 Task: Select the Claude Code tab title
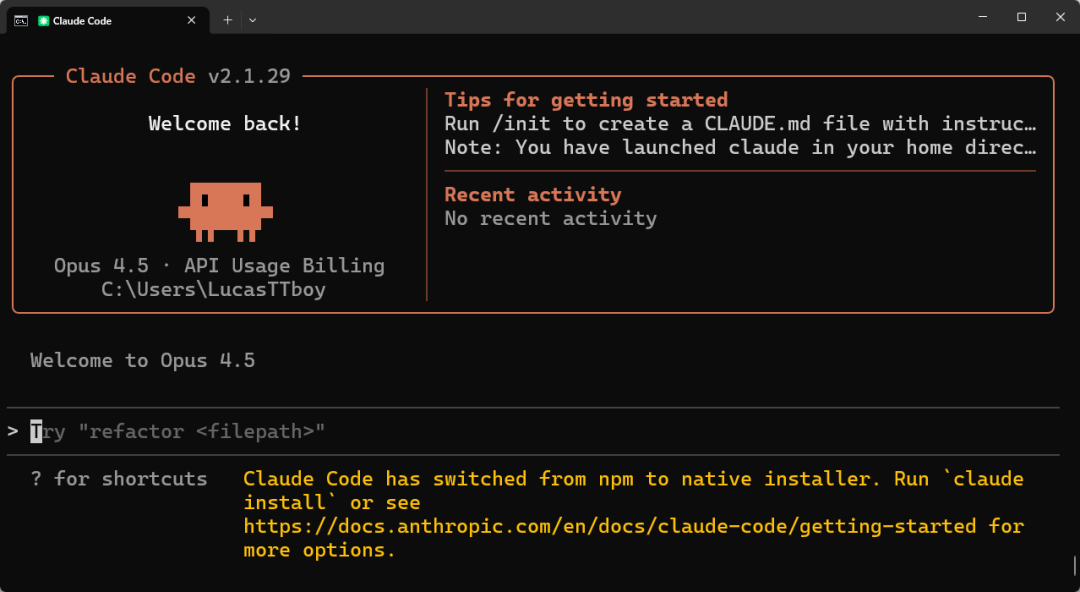click(82, 20)
